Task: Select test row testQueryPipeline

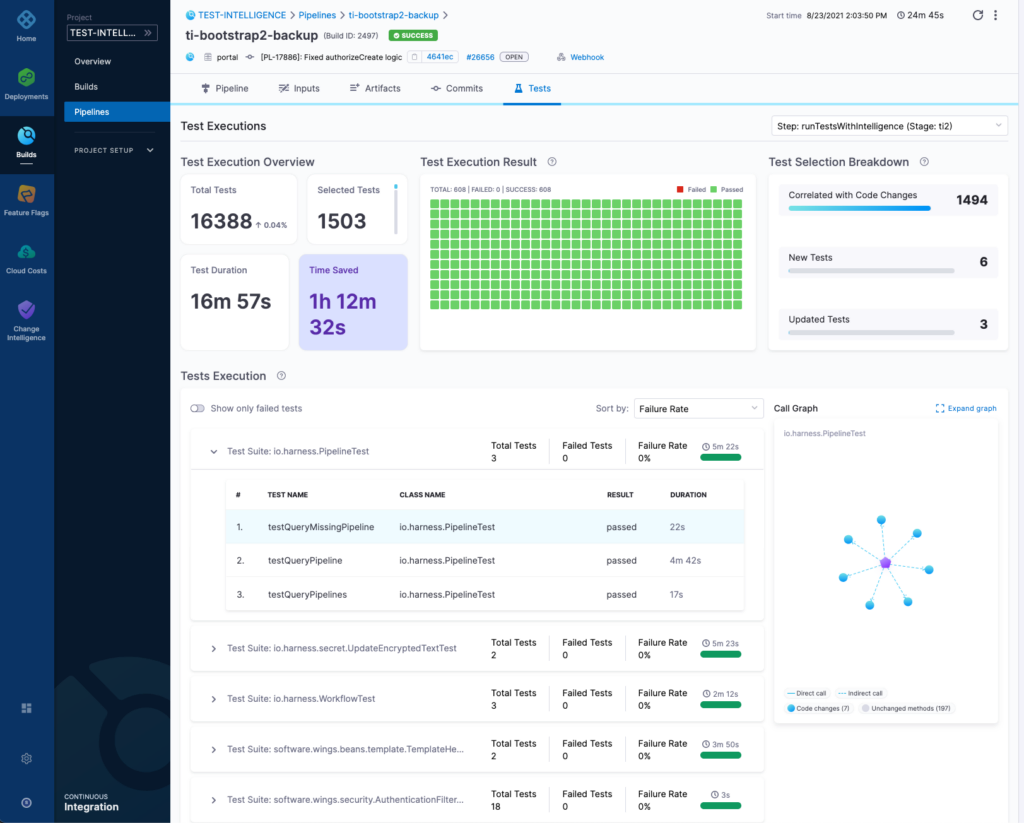Action: [x=485, y=560]
